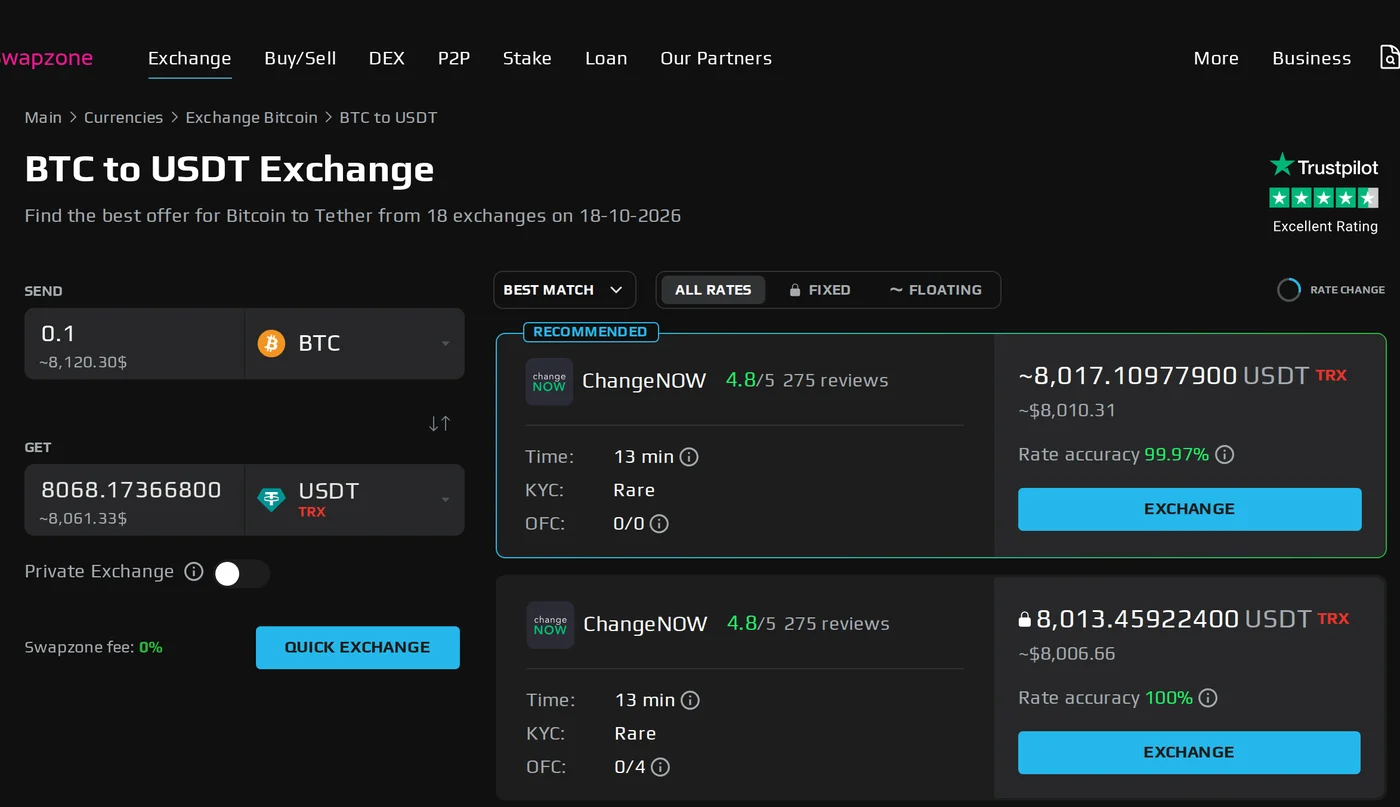Screen dimensions: 1400x807
Task: Toggle the Private Exchange switch
Action: click(x=242, y=573)
